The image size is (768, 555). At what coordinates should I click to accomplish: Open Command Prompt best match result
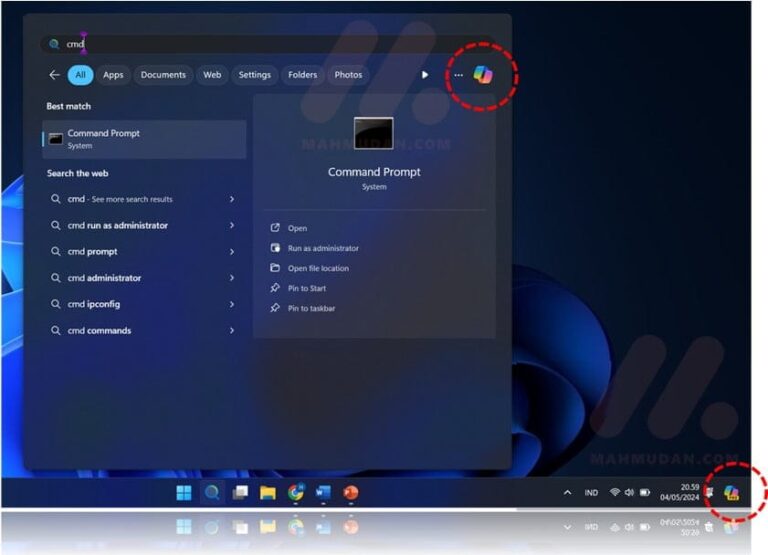pyautogui.click(x=144, y=139)
